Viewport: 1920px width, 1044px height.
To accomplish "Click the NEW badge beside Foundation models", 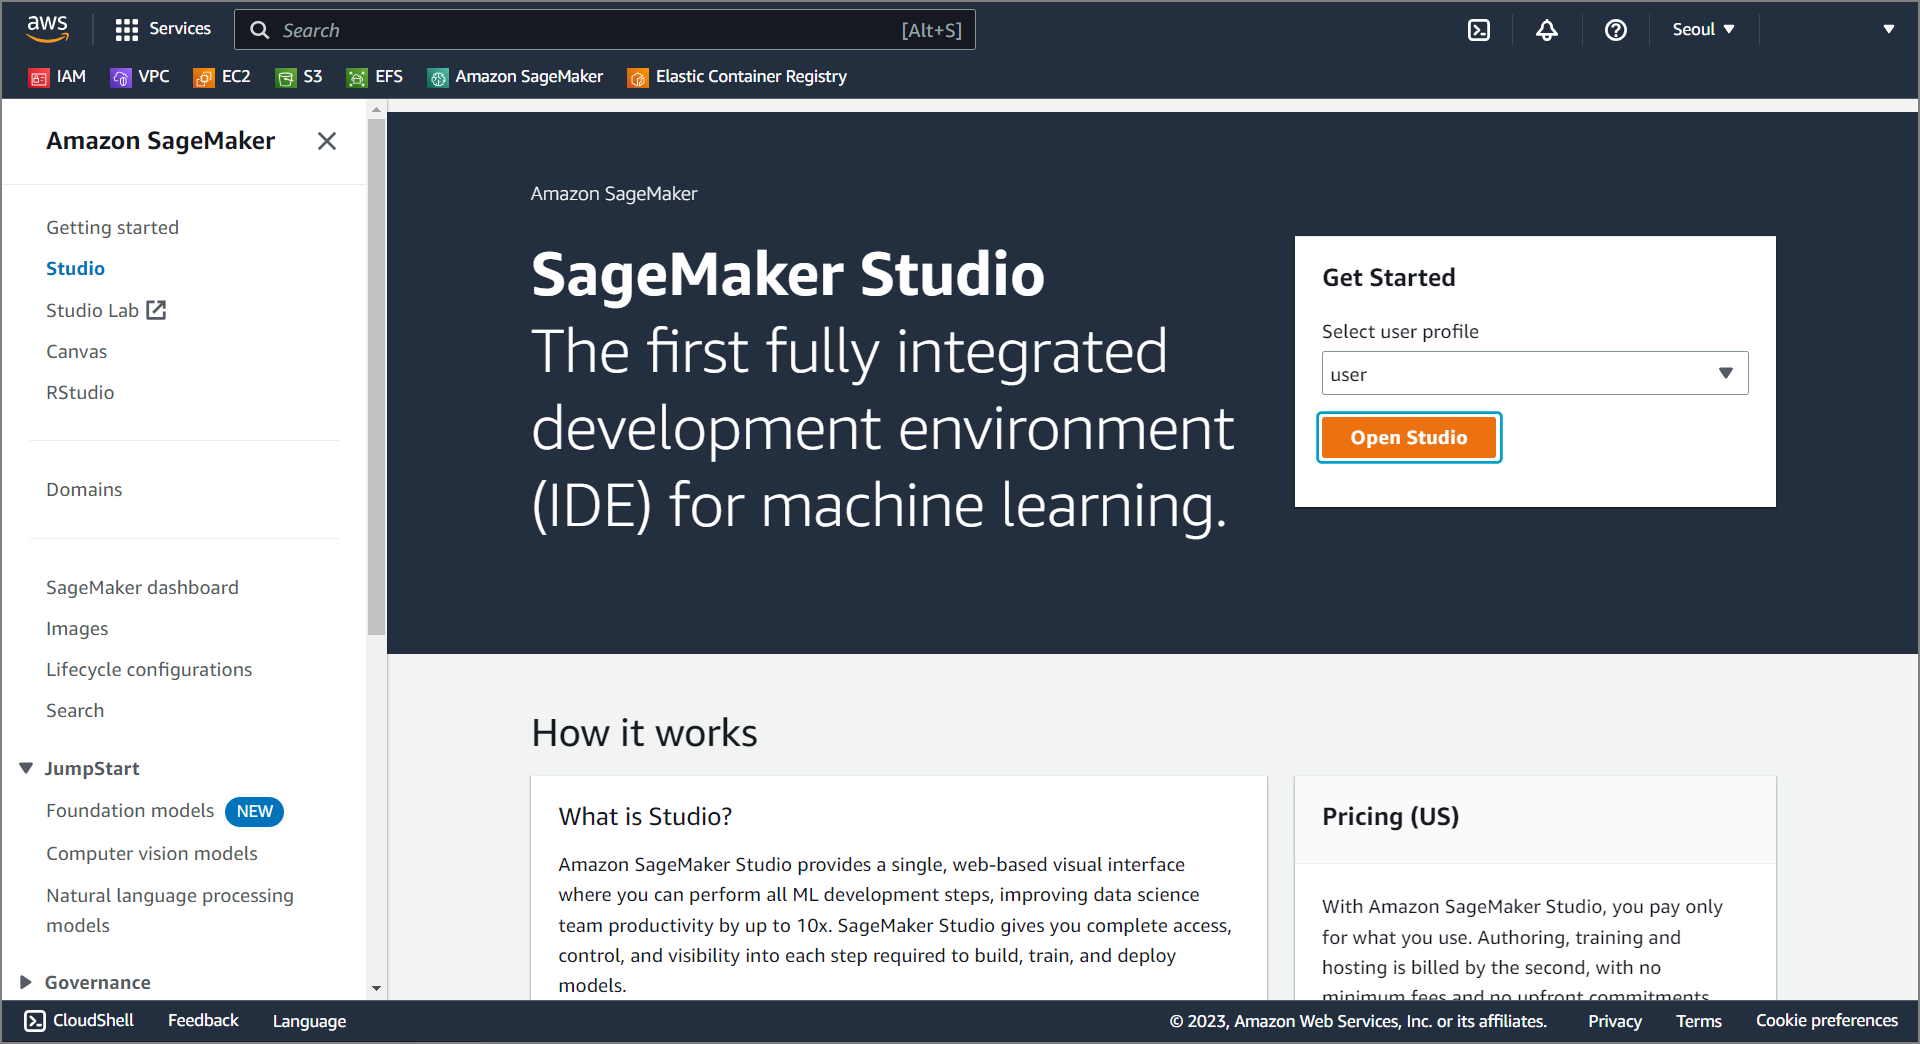I will [254, 811].
